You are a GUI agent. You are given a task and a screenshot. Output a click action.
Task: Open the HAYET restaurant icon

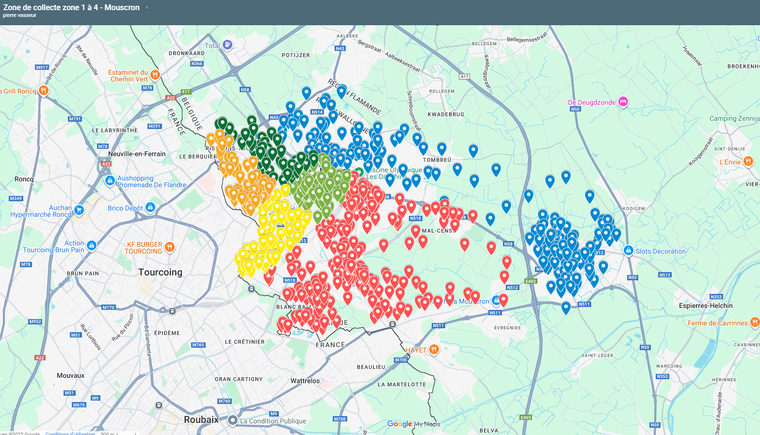click(434, 349)
